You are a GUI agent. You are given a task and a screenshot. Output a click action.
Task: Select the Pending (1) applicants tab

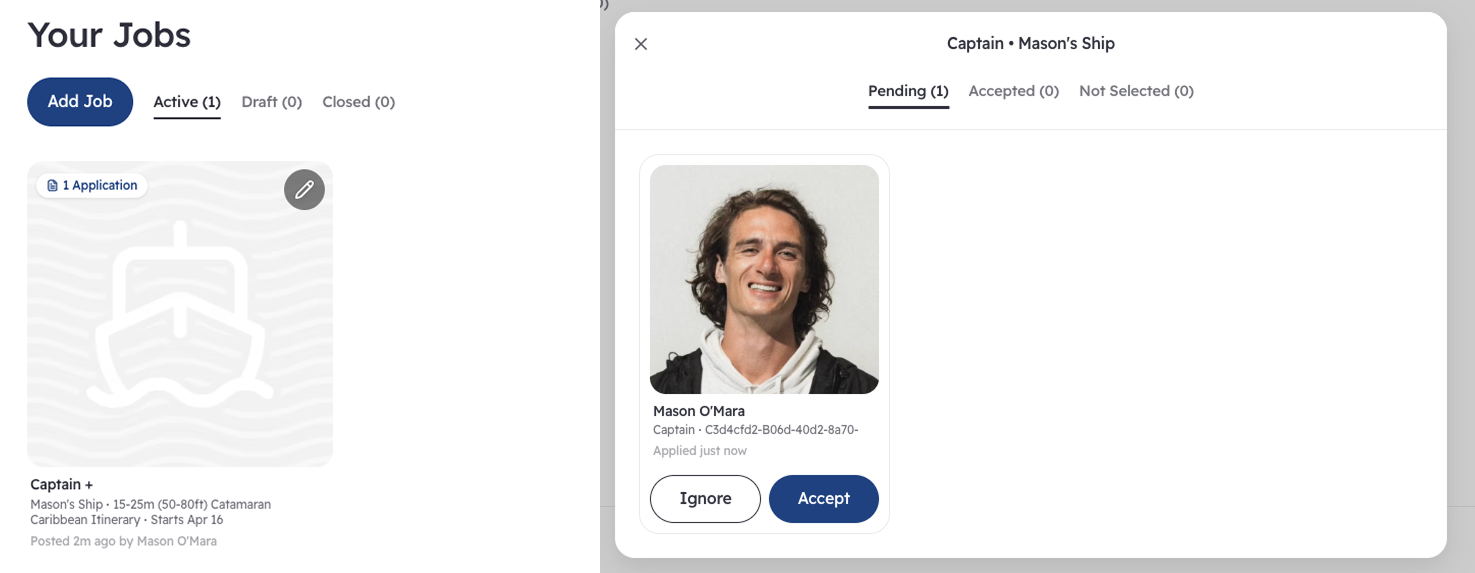[908, 91]
